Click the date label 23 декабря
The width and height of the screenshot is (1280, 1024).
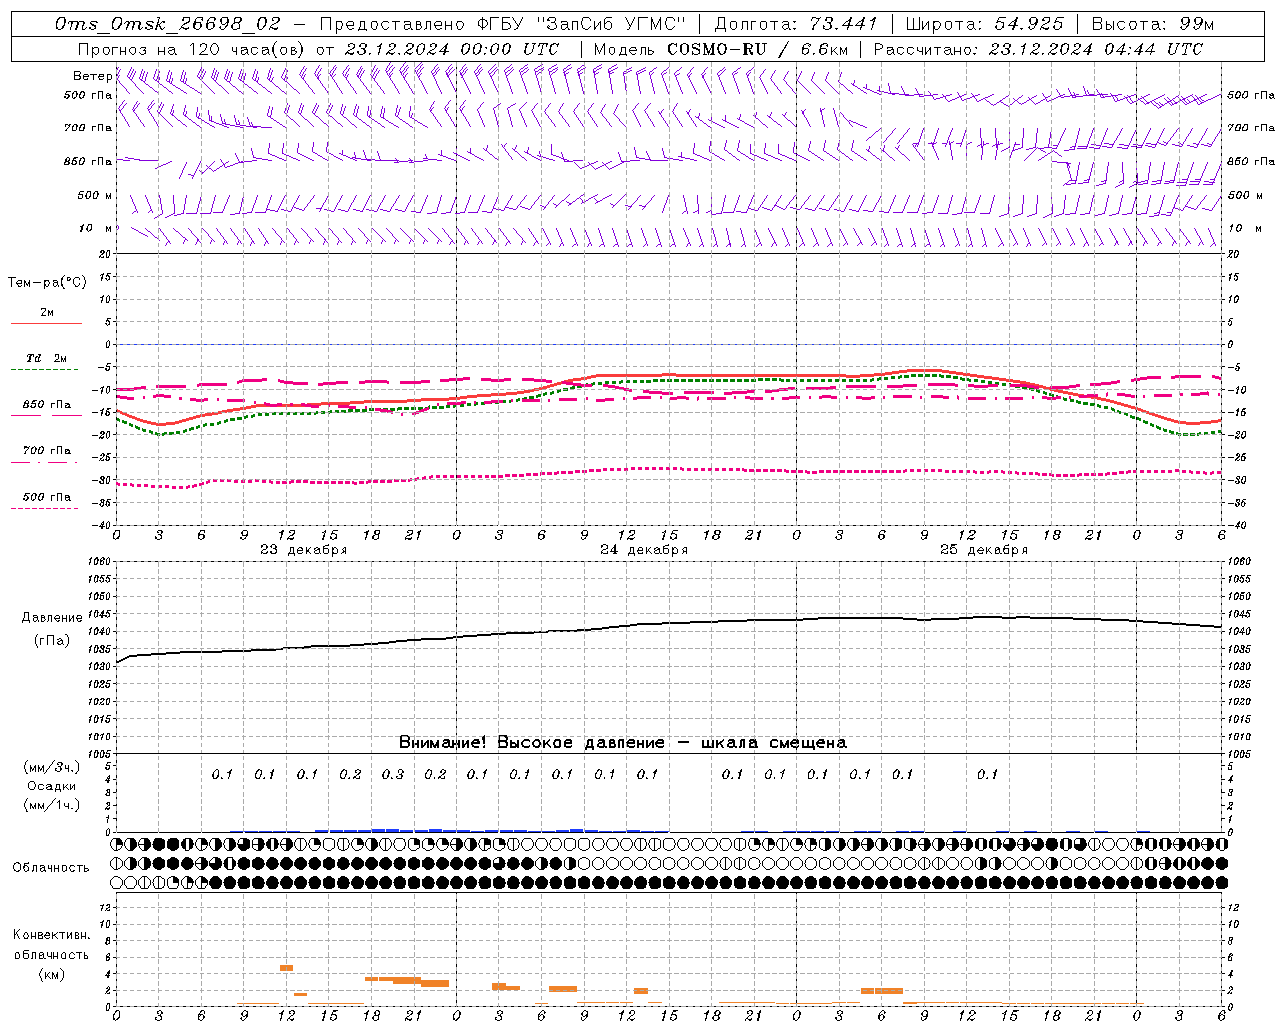click(x=303, y=550)
